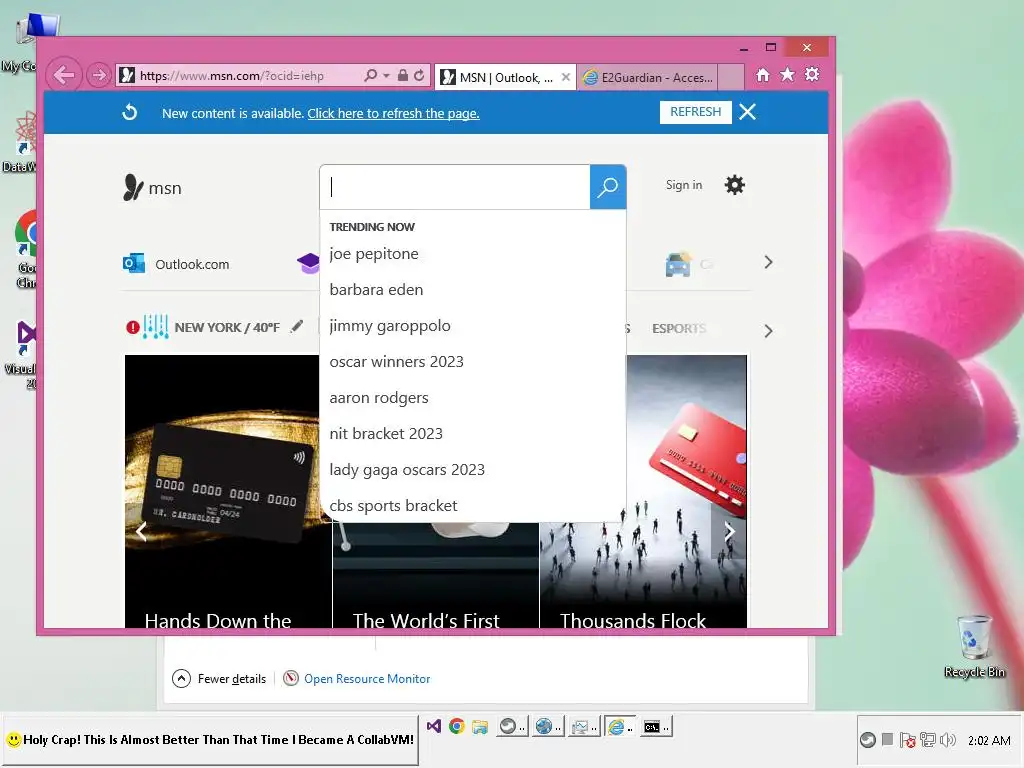1024x768 pixels.
Task: Open the NEW YORK / 40°F weather
Action: (x=227, y=327)
